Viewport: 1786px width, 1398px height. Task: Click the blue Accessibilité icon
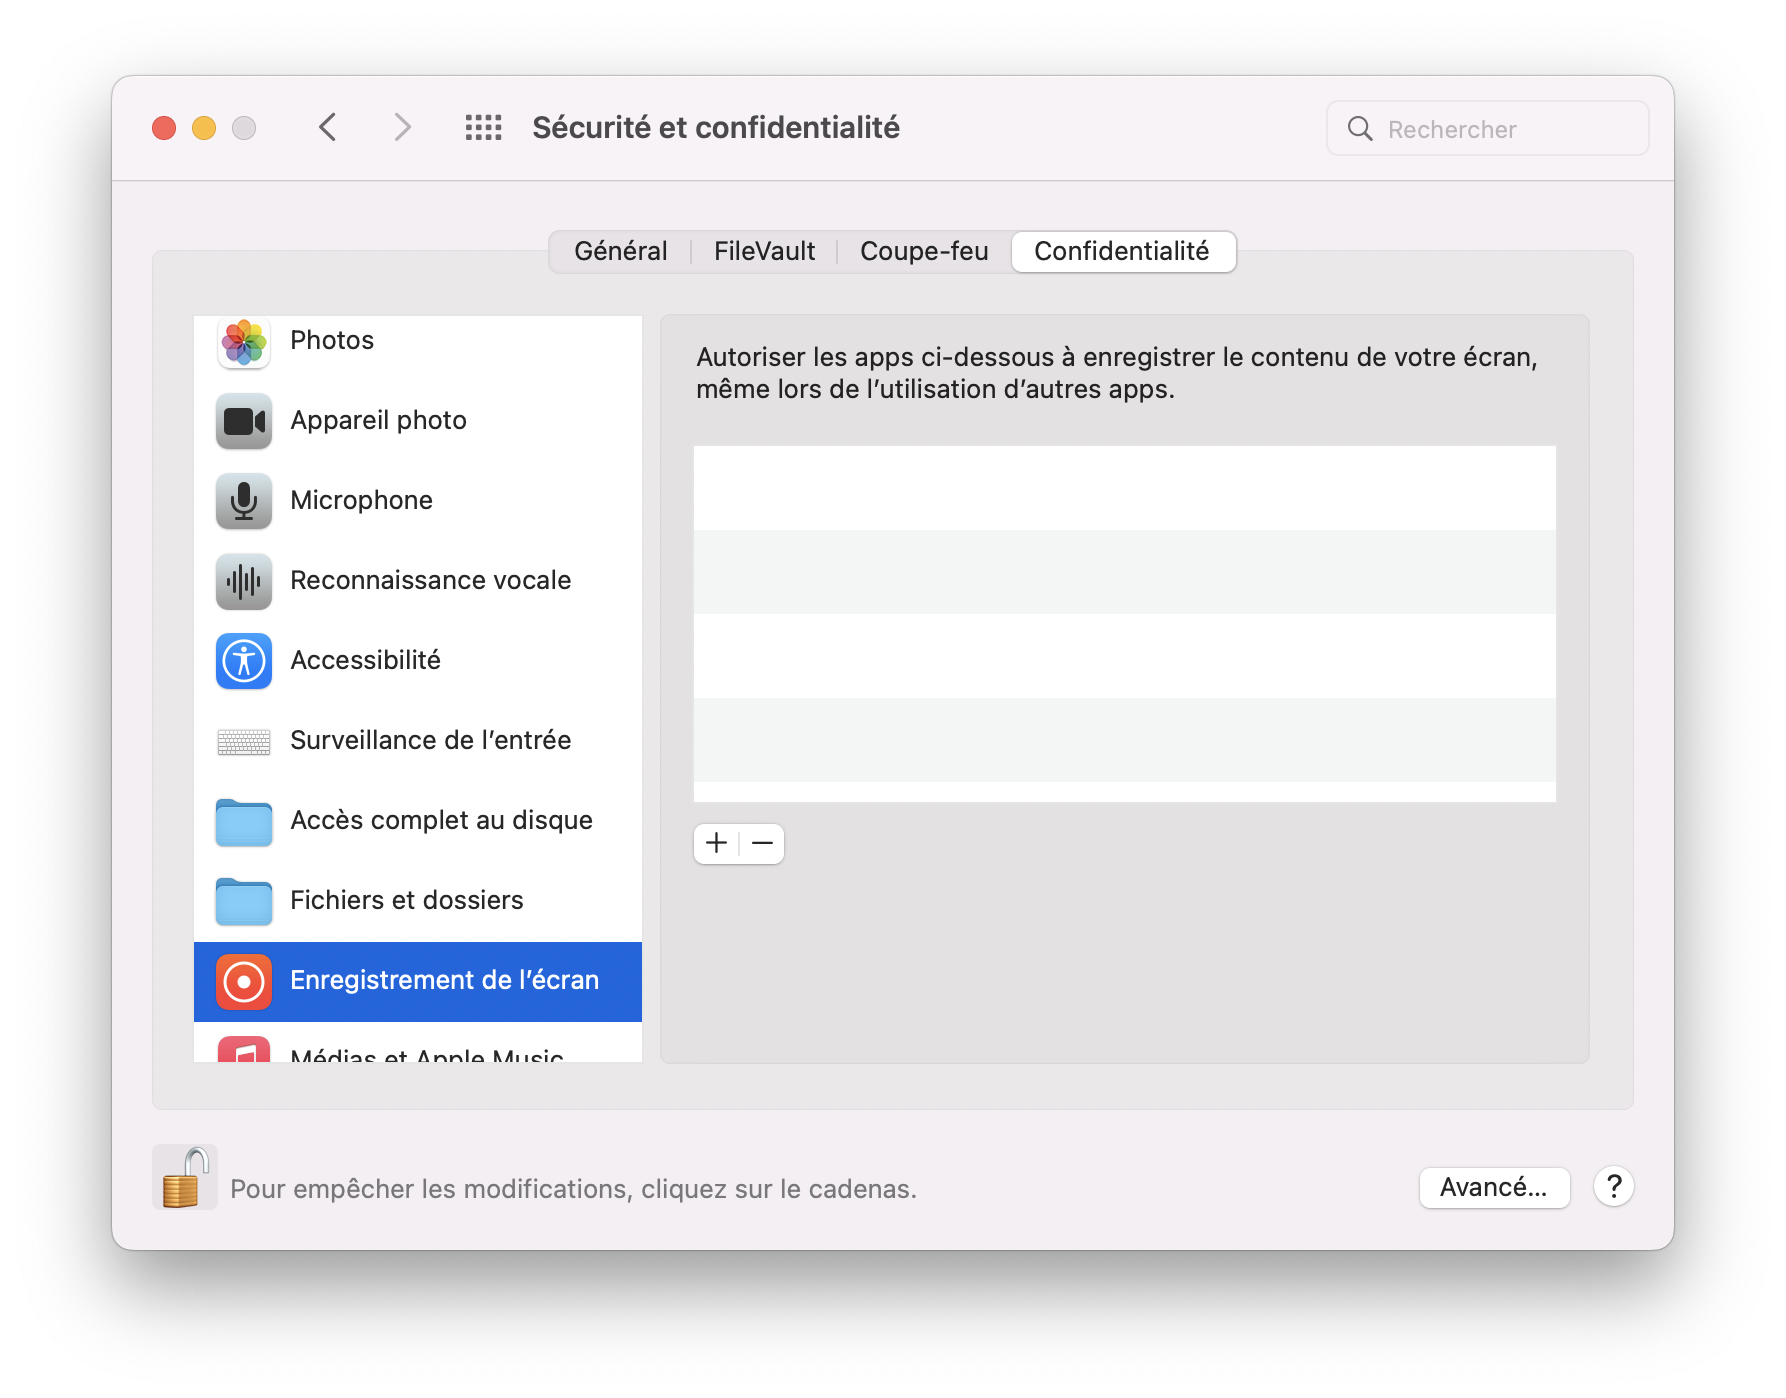(x=243, y=661)
